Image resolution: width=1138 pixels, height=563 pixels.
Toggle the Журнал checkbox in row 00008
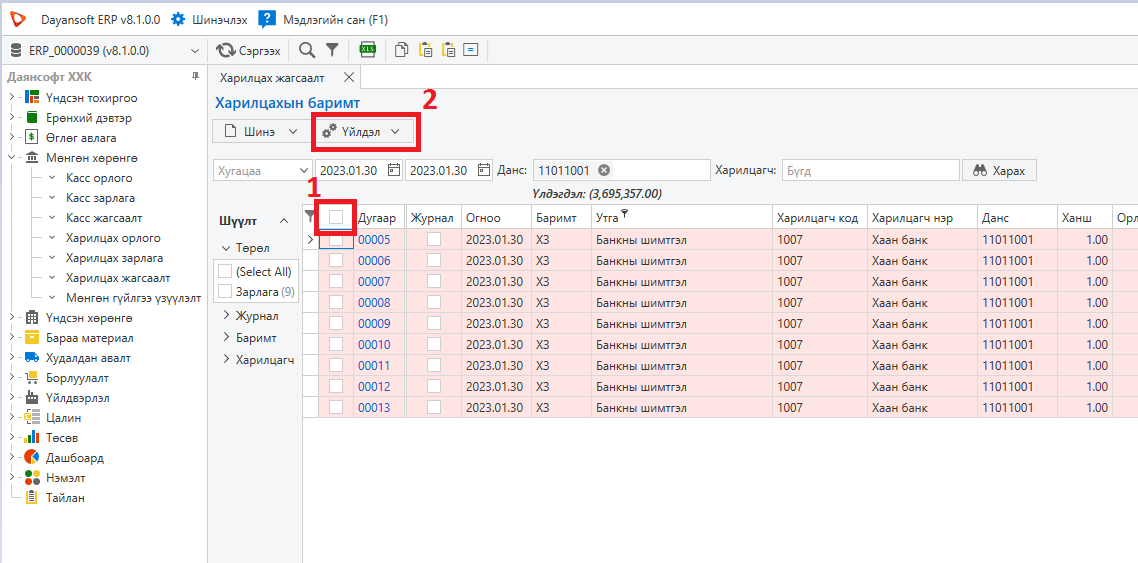pyautogui.click(x=434, y=303)
